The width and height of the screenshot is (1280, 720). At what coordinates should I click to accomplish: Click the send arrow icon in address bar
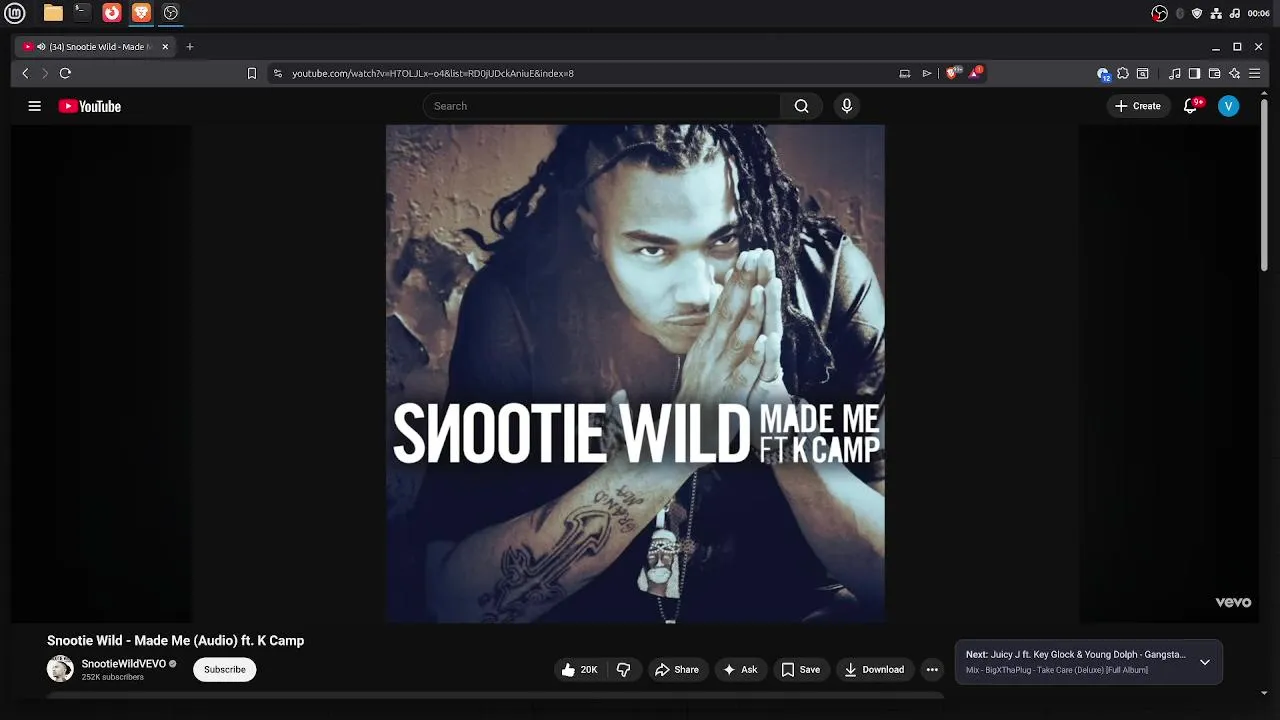pos(927,73)
